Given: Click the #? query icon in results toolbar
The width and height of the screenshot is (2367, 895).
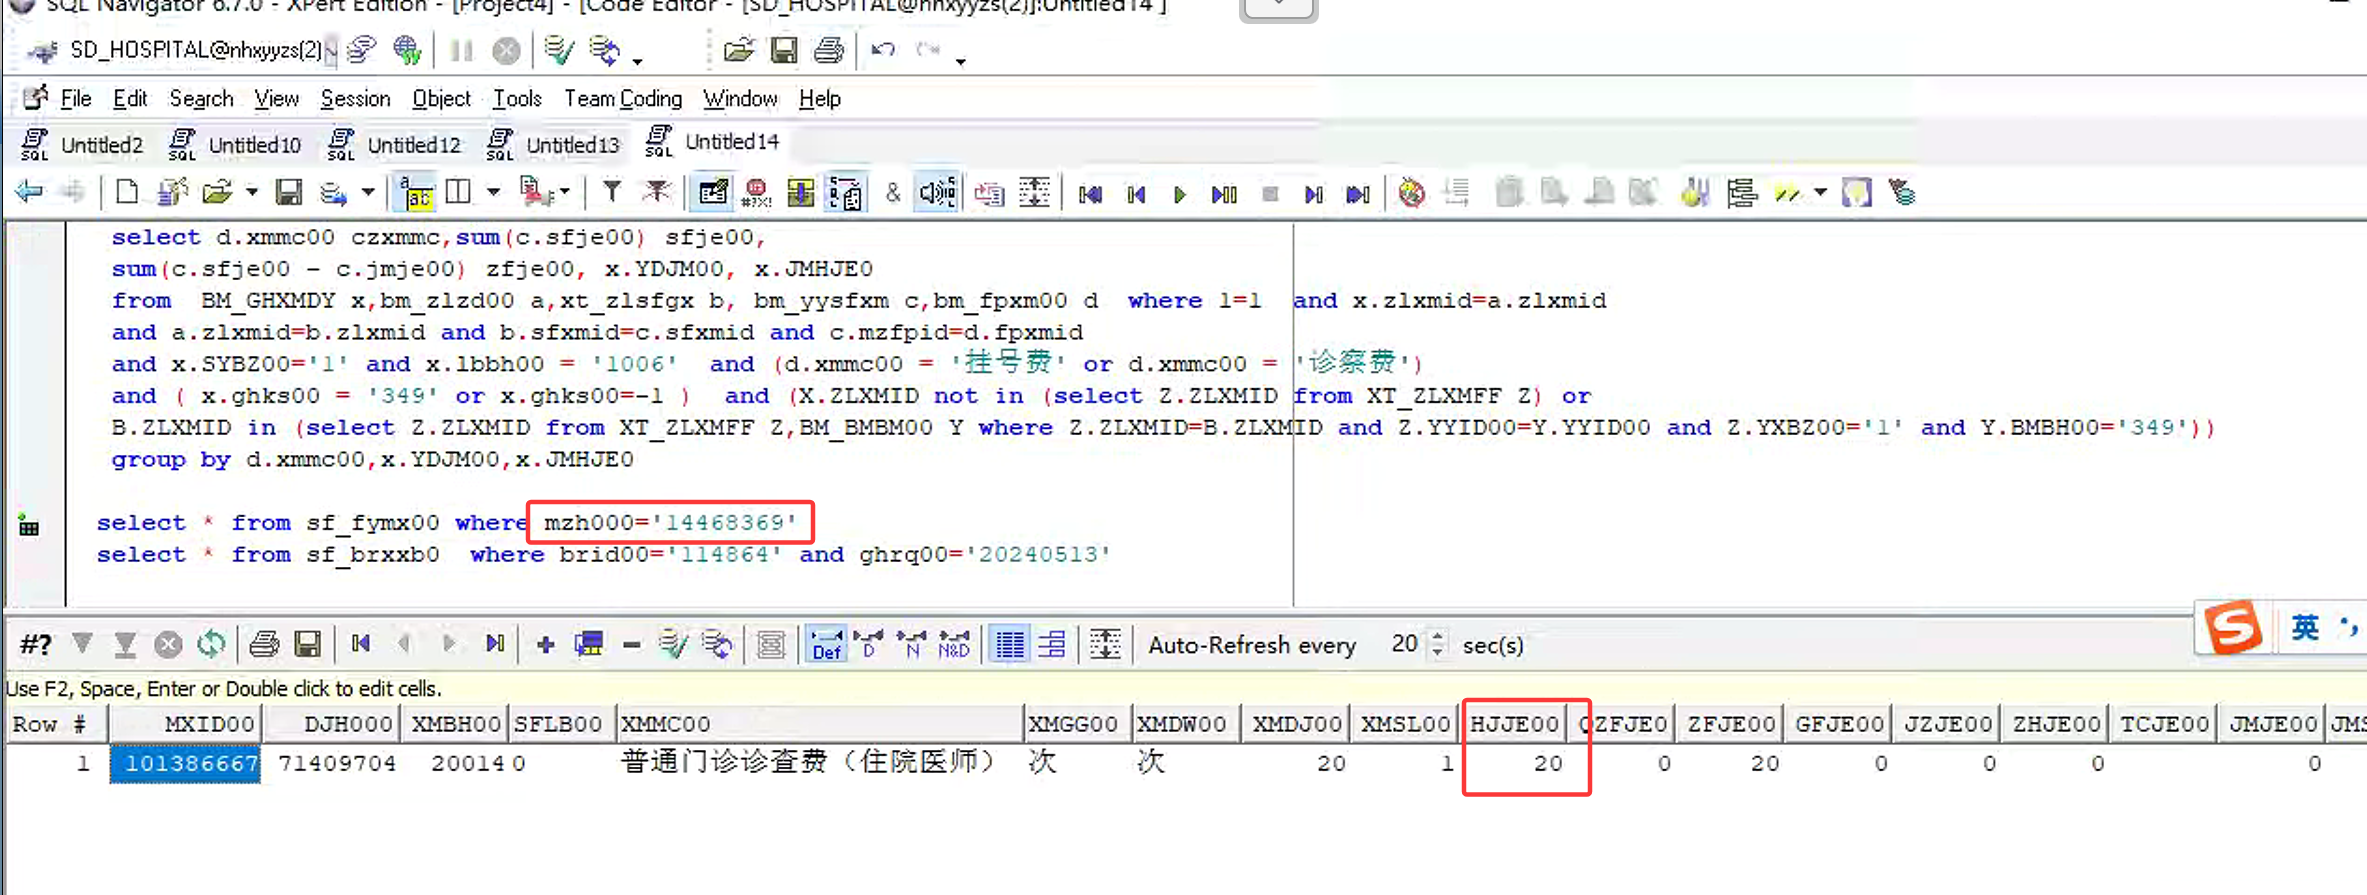Looking at the screenshot, I should pos(35,645).
